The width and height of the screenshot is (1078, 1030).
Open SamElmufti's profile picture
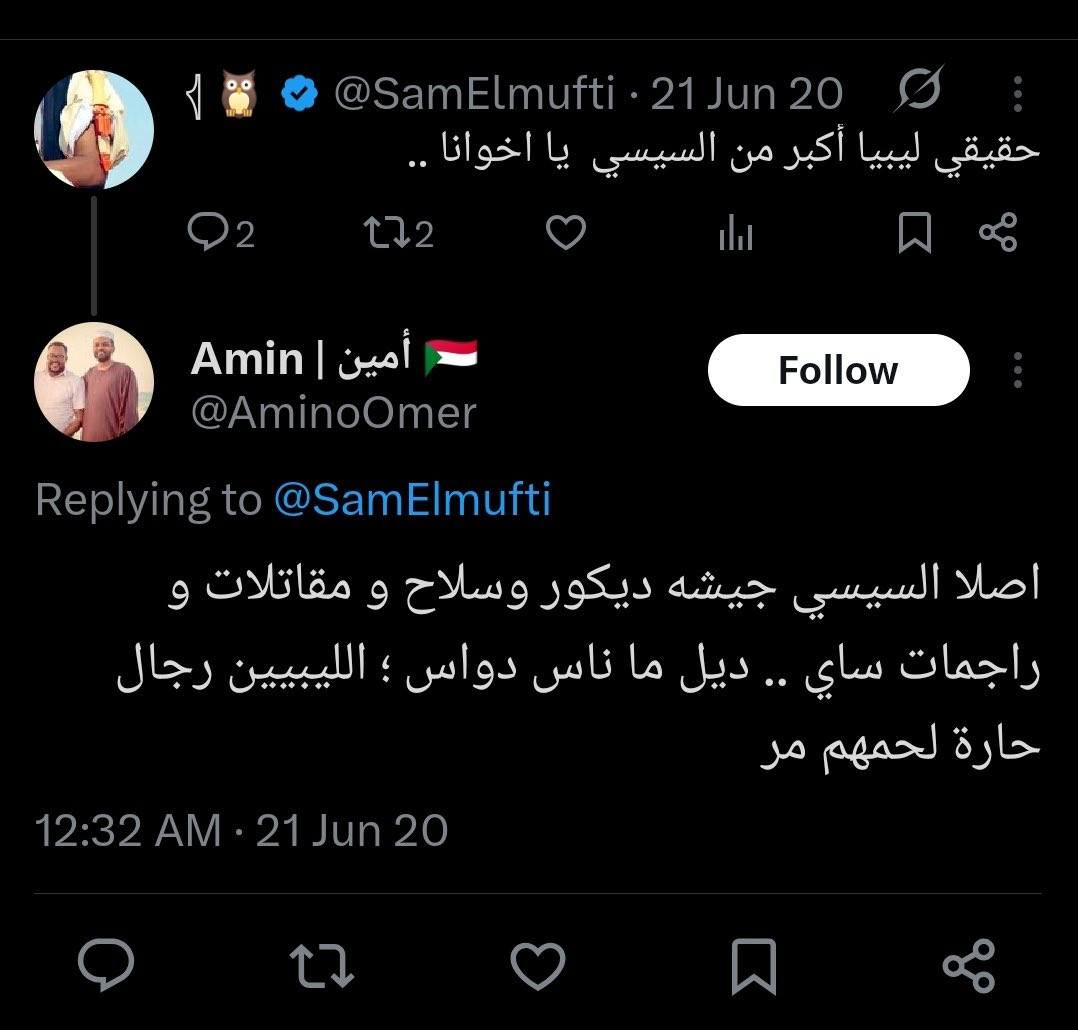pyautogui.click(x=94, y=129)
